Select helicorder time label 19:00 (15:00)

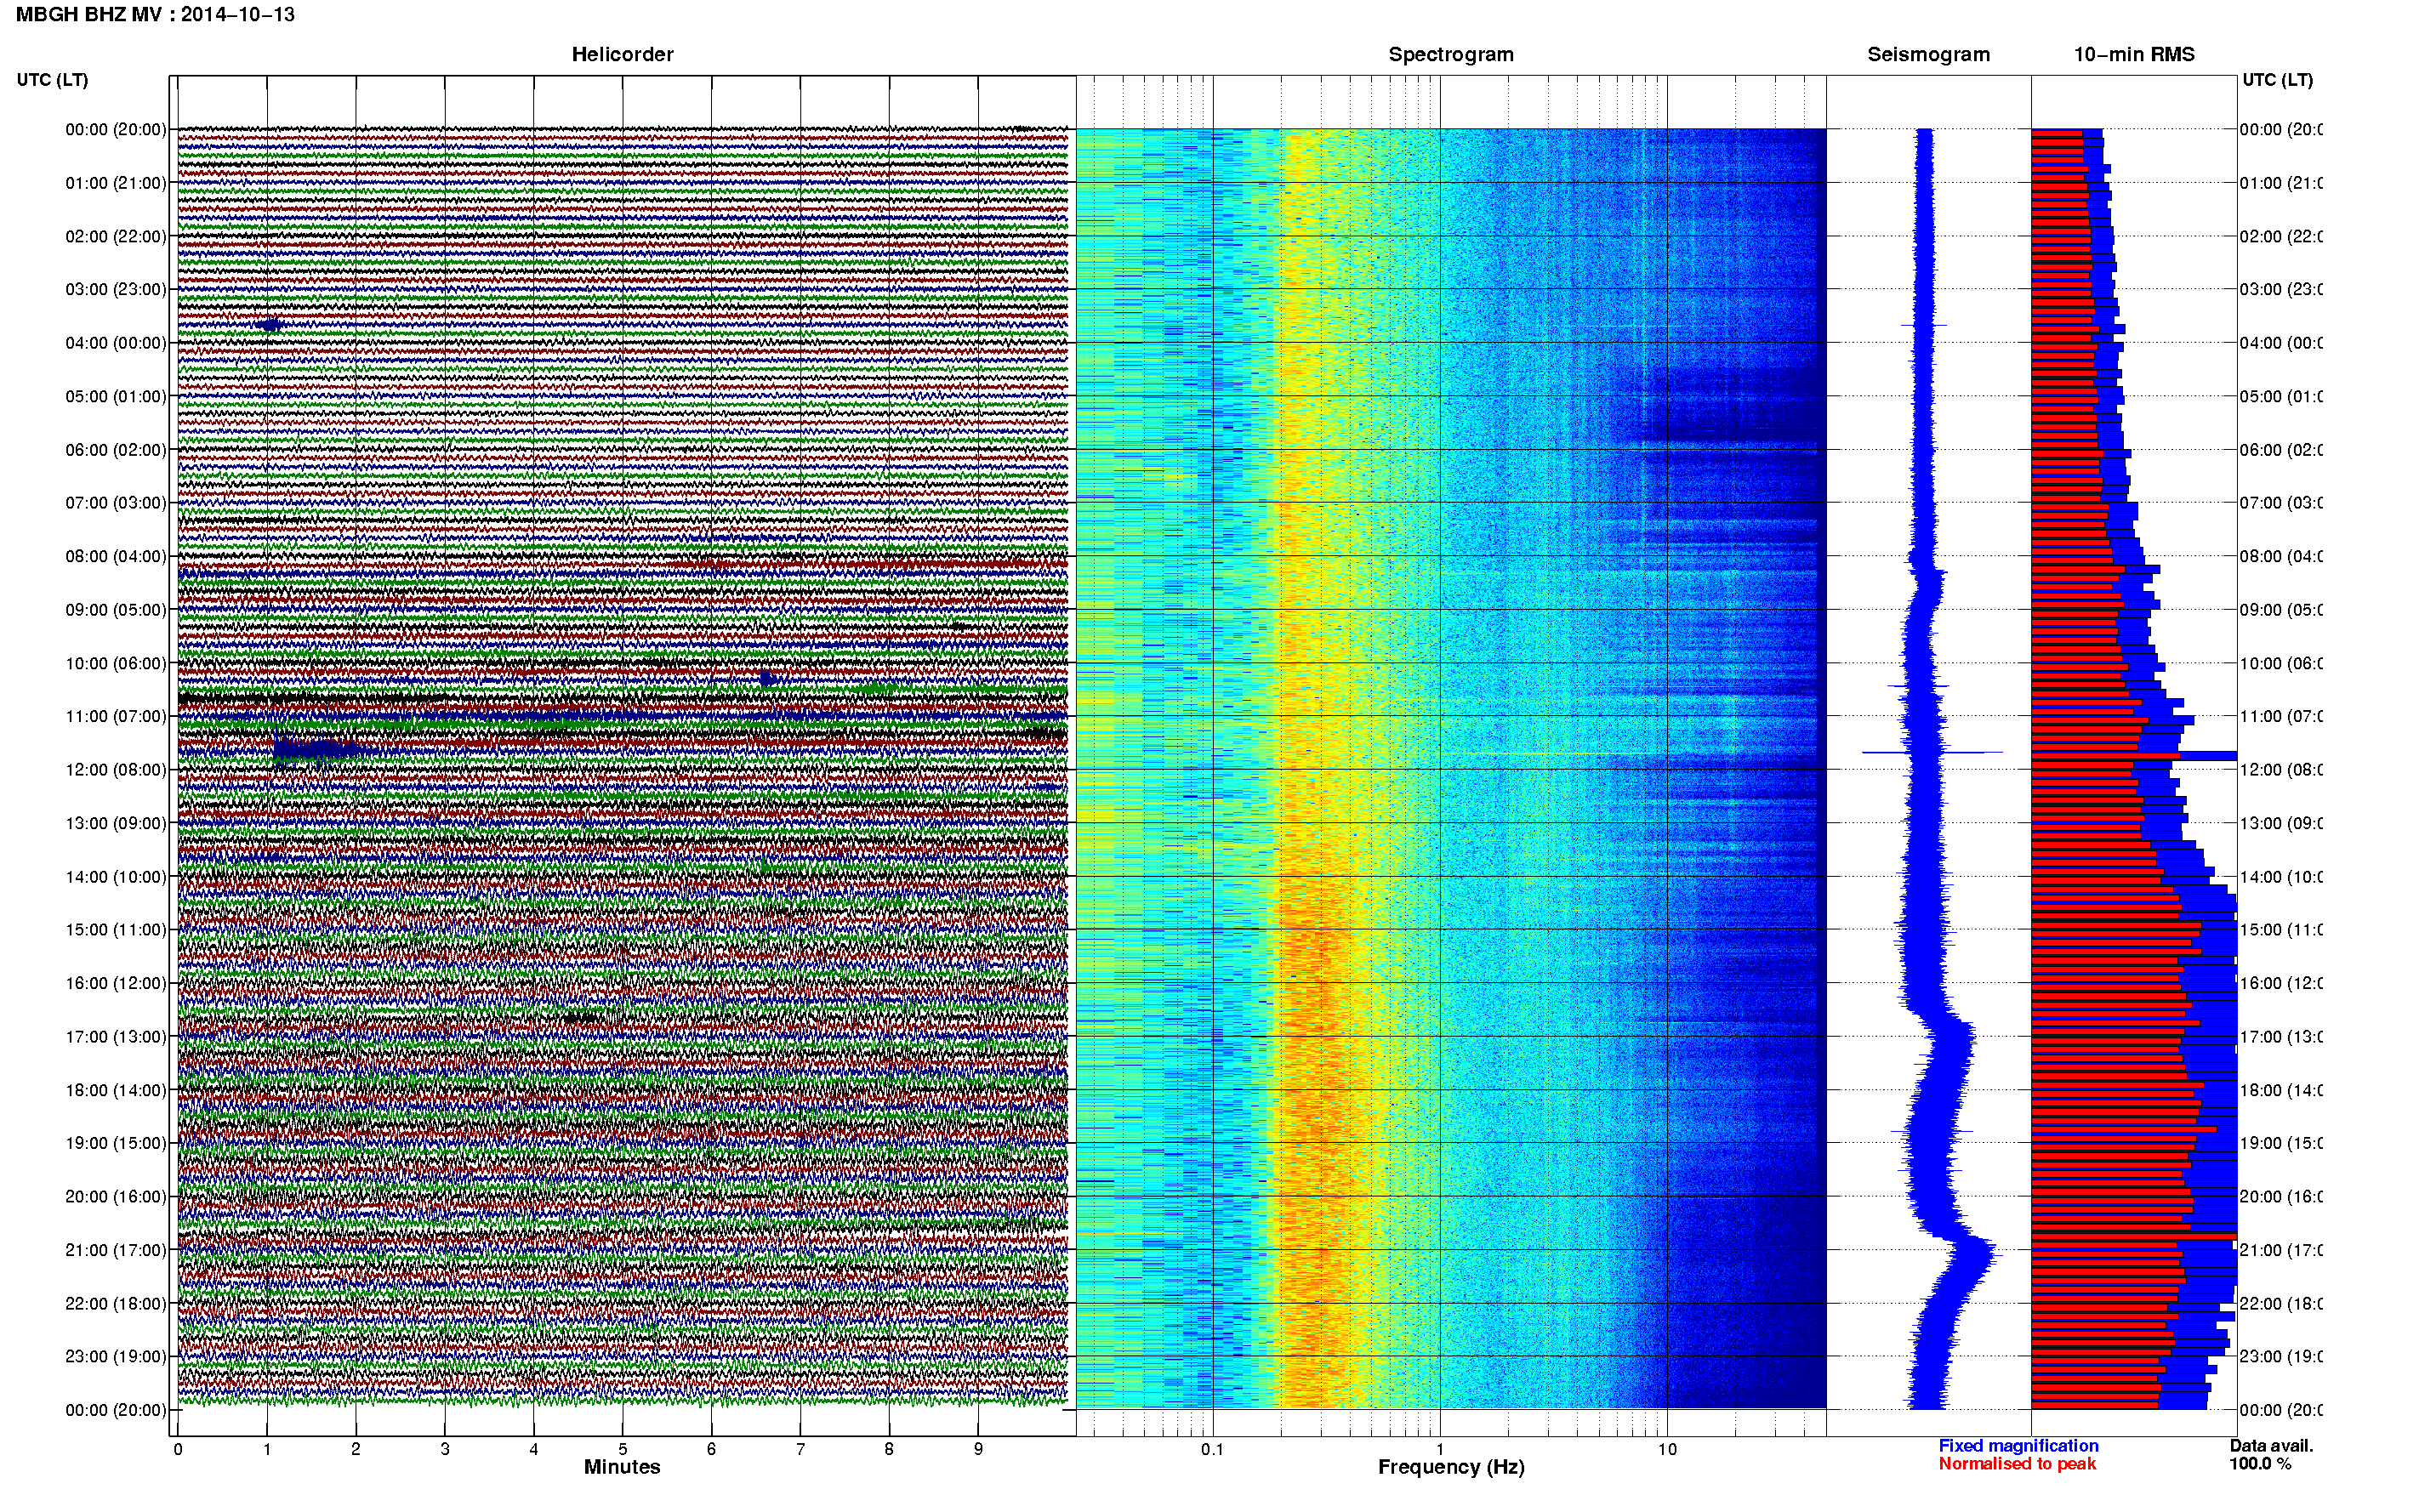pos(116,1144)
